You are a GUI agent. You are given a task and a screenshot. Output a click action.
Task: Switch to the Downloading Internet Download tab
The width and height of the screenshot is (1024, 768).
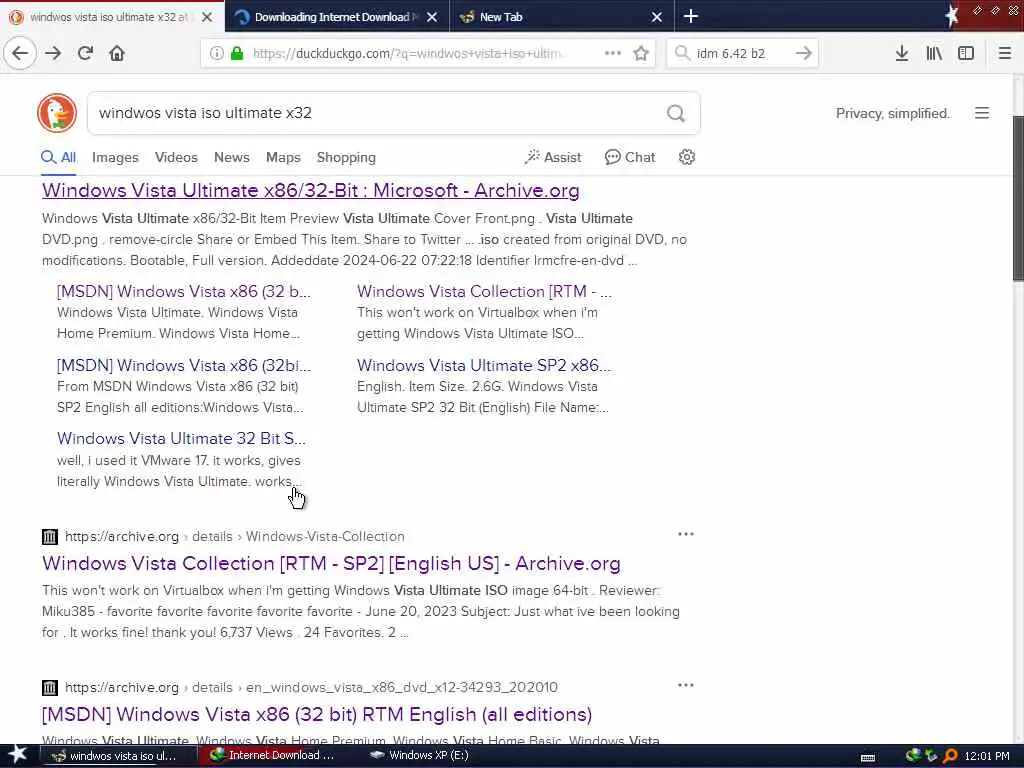coord(337,17)
